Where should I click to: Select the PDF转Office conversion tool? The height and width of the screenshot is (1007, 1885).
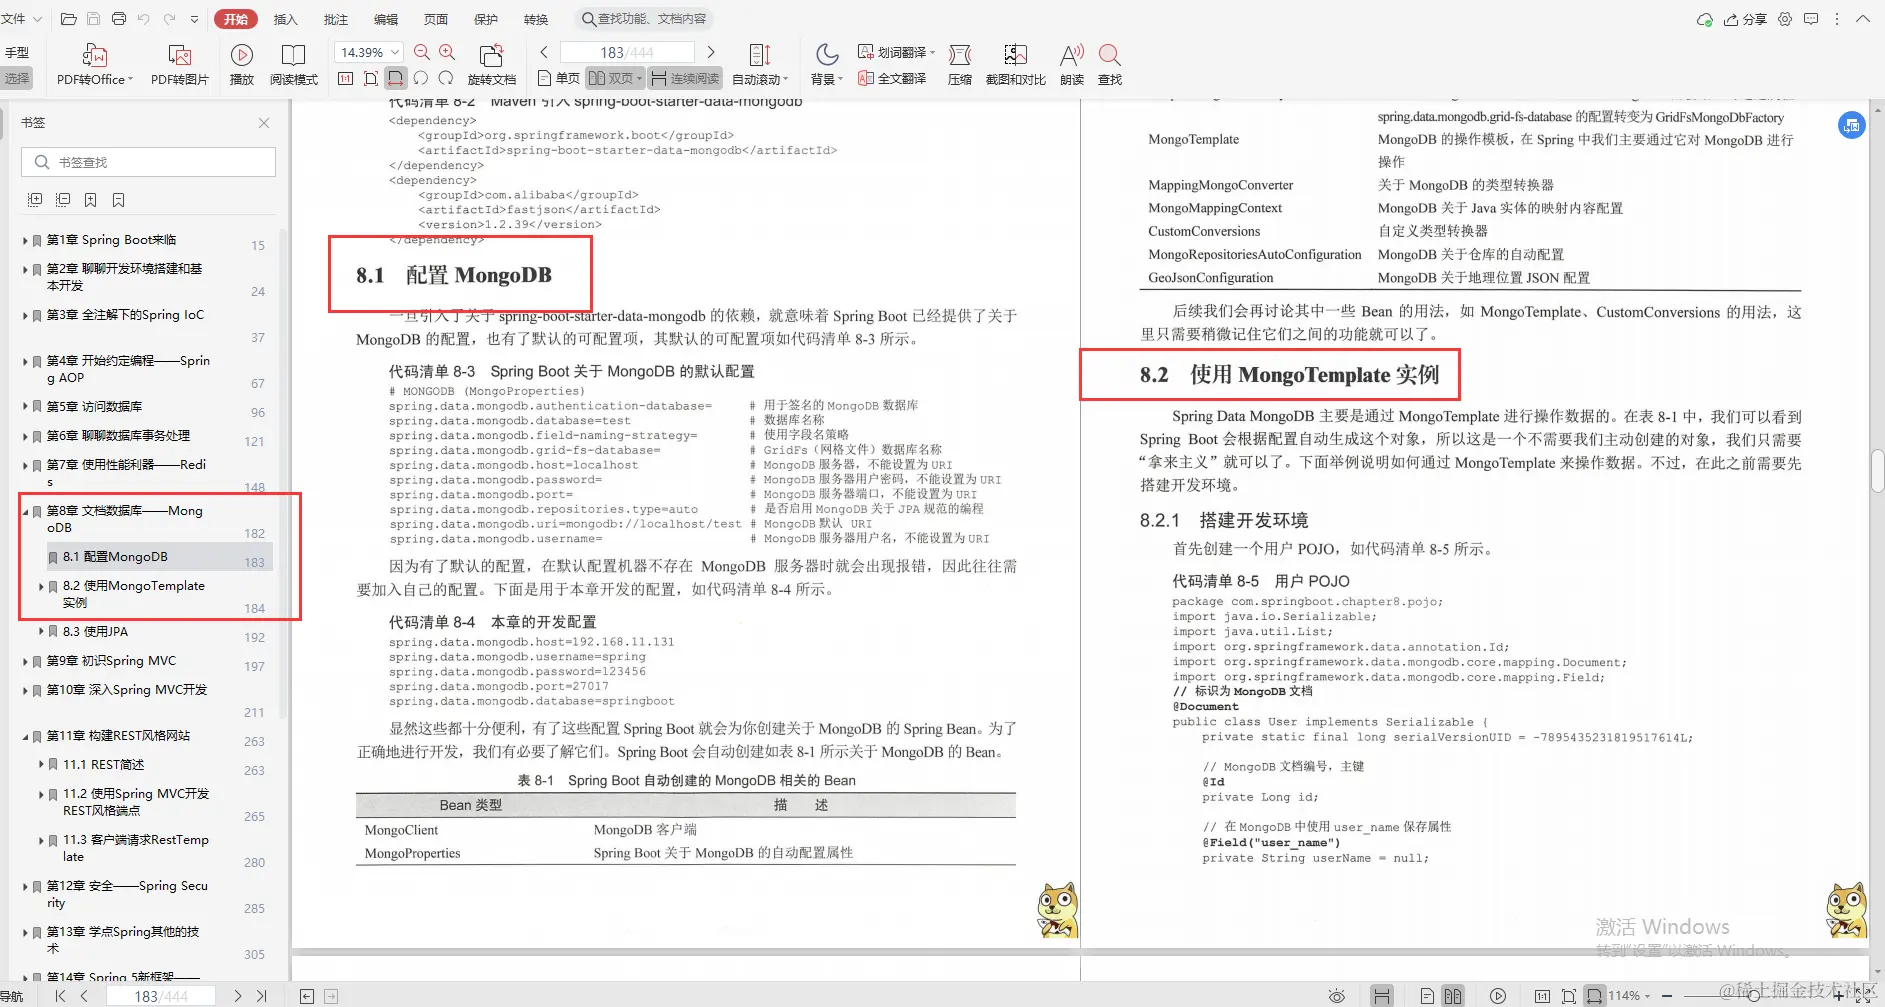93,62
